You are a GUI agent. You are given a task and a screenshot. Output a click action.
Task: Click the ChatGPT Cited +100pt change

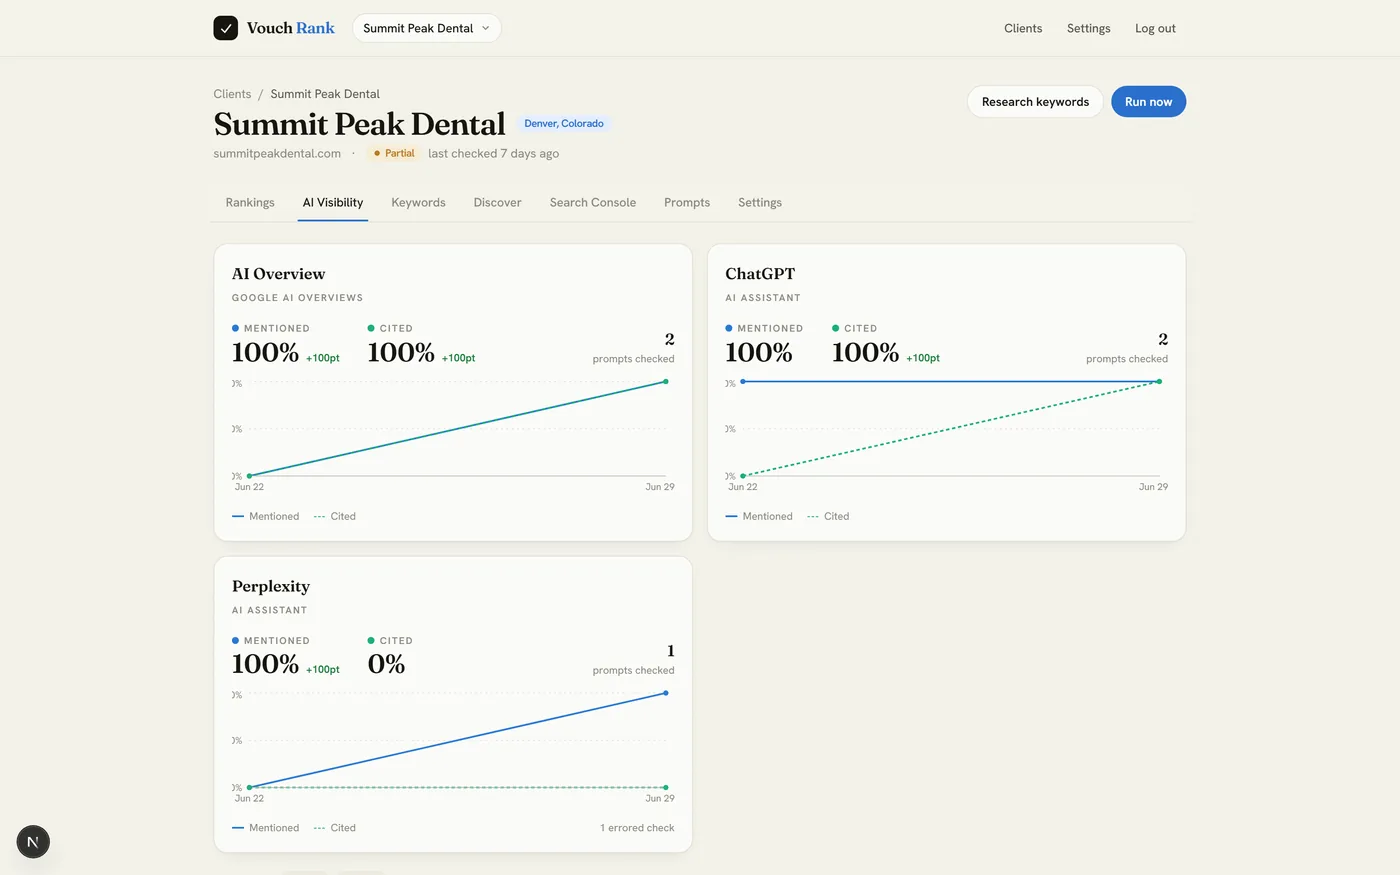click(923, 358)
